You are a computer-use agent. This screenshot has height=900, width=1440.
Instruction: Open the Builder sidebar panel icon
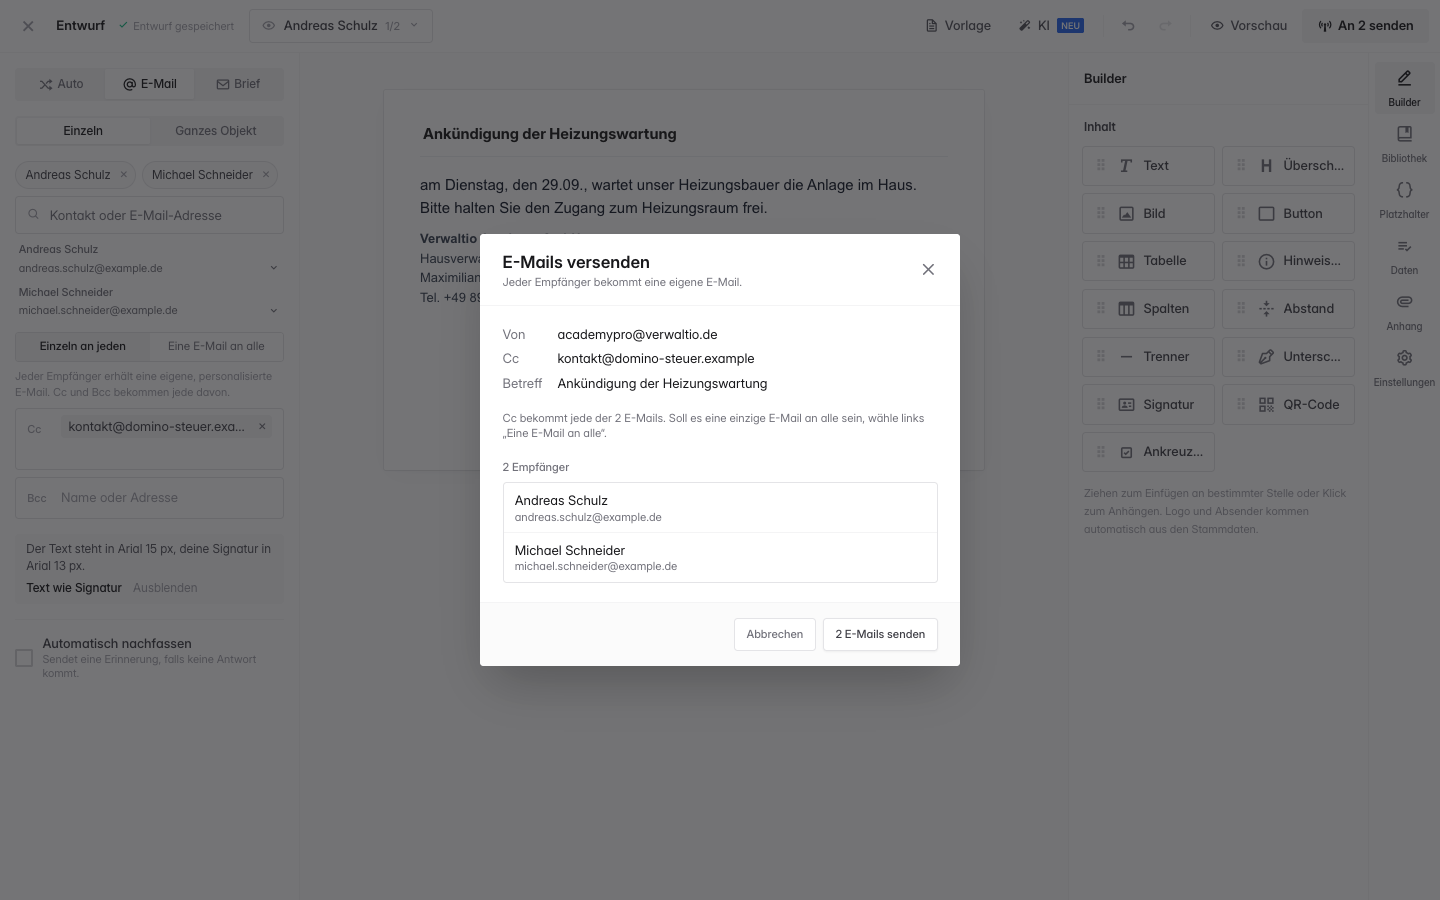click(x=1404, y=87)
